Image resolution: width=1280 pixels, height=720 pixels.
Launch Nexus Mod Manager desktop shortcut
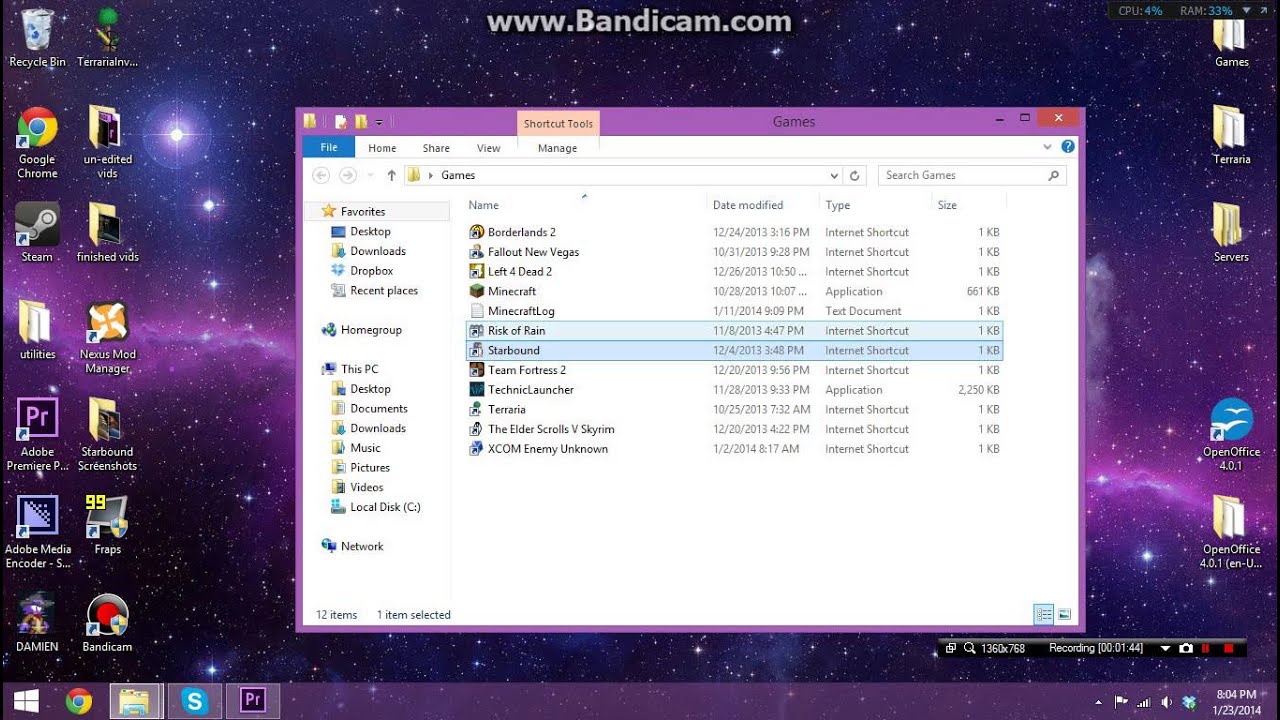(107, 337)
